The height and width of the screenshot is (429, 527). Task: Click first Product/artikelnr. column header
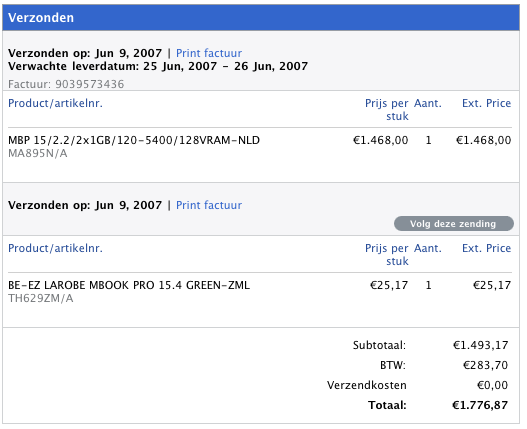[x=55, y=103]
